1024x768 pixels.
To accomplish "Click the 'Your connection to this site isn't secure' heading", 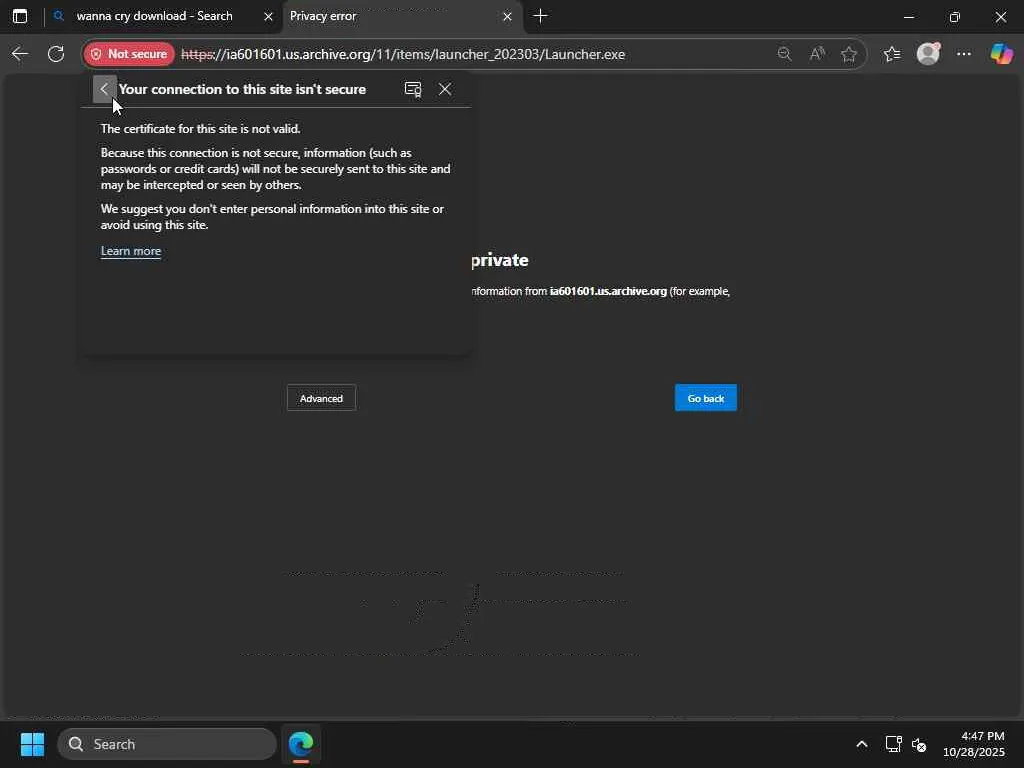I will pos(242,89).
